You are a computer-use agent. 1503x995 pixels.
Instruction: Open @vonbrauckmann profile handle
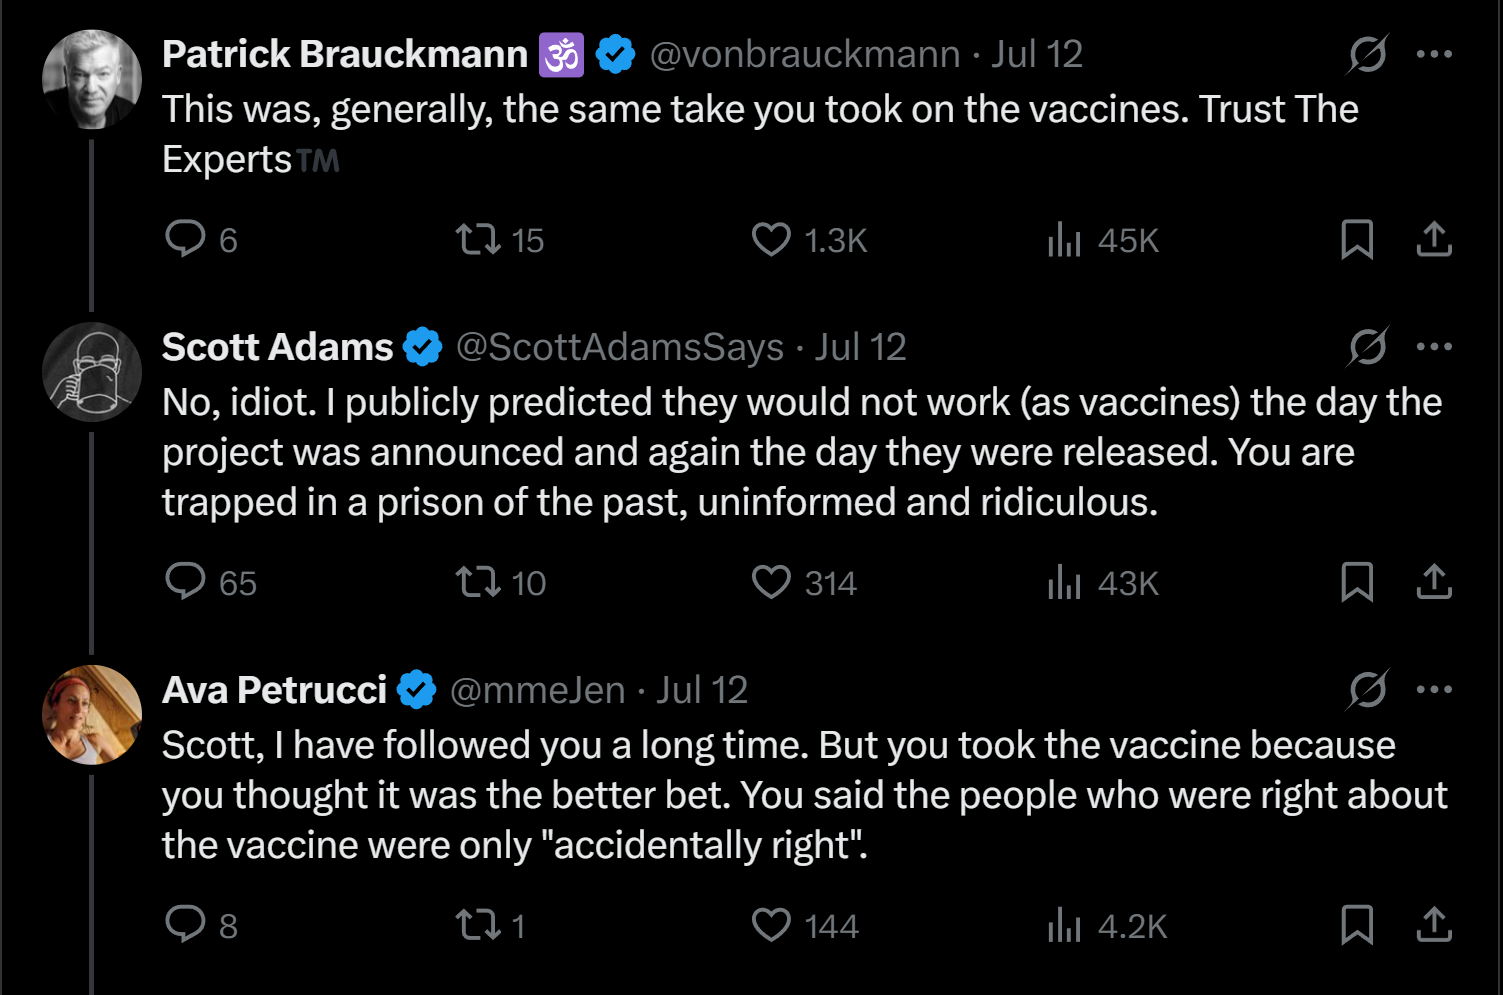(x=805, y=54)
